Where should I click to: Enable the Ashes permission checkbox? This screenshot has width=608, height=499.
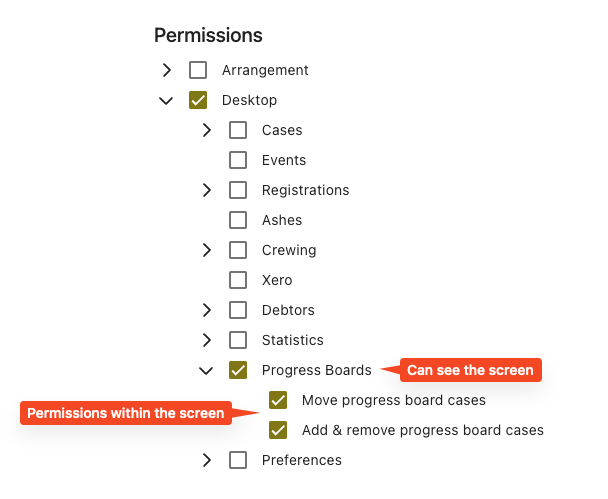click(x=238, y=220)
